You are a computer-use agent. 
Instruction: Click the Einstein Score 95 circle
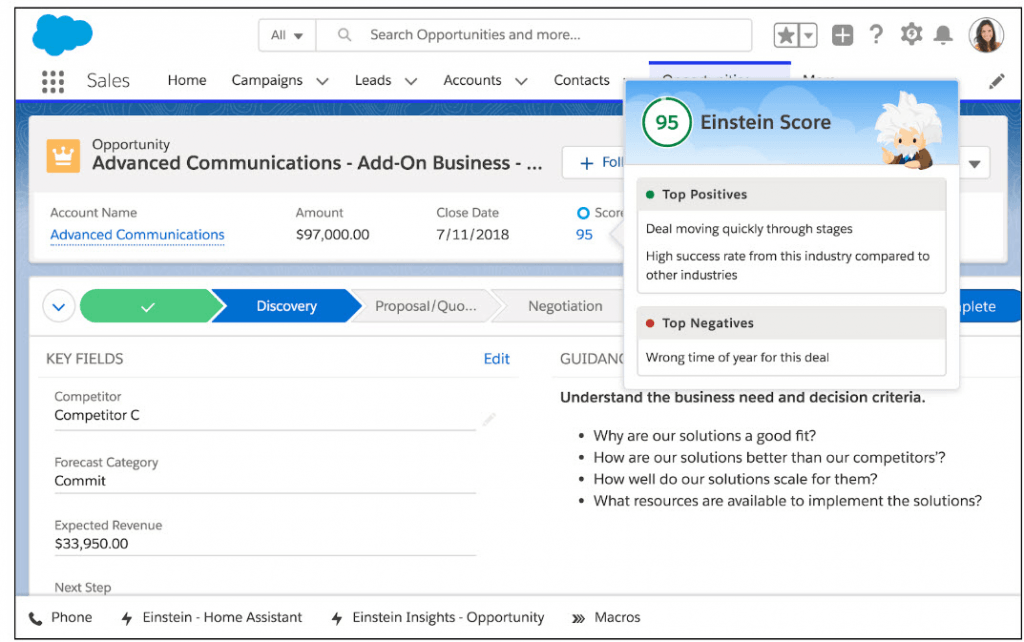[x=667, y=122]
